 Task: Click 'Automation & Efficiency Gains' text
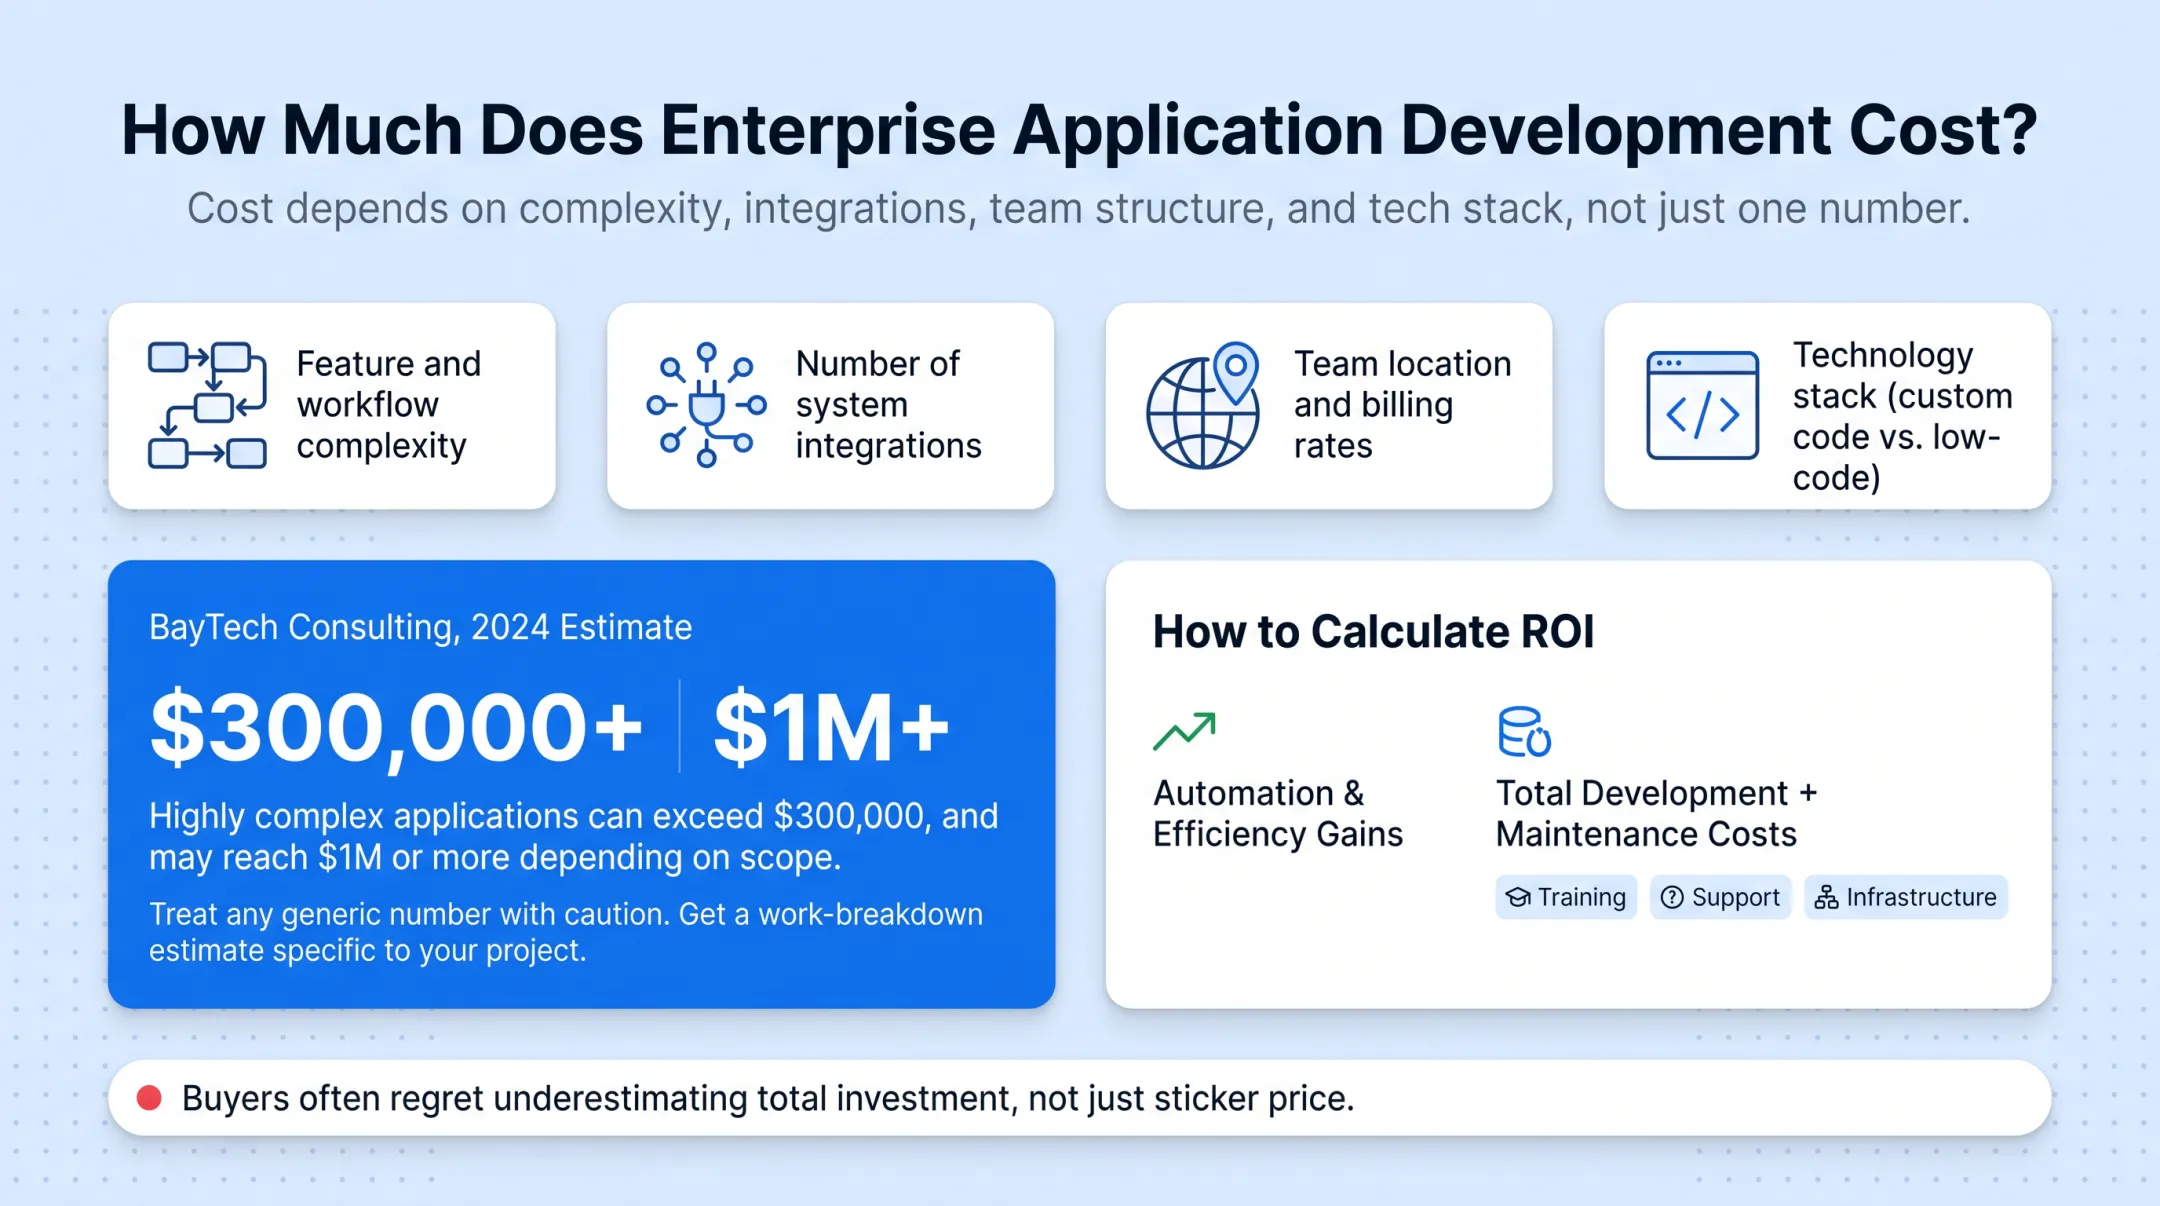pos(1277,814)
